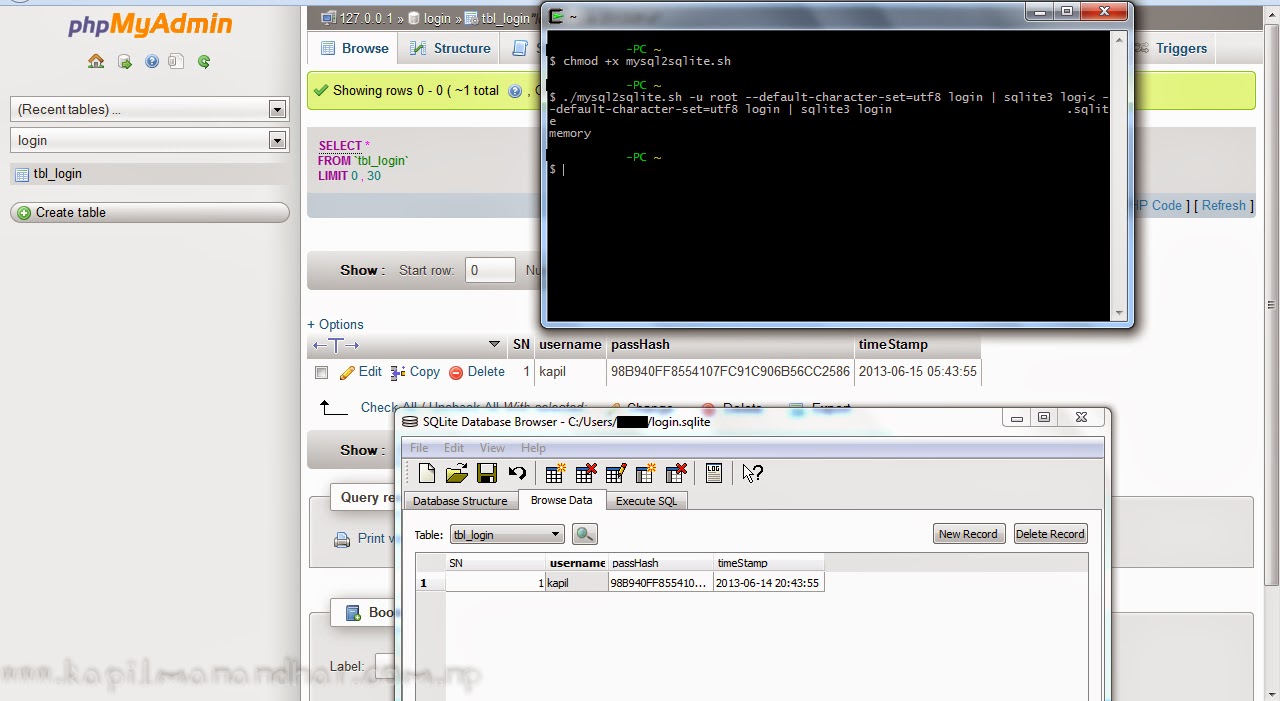
Task: Click the New Record button
Action: click(x=968, y=534)
